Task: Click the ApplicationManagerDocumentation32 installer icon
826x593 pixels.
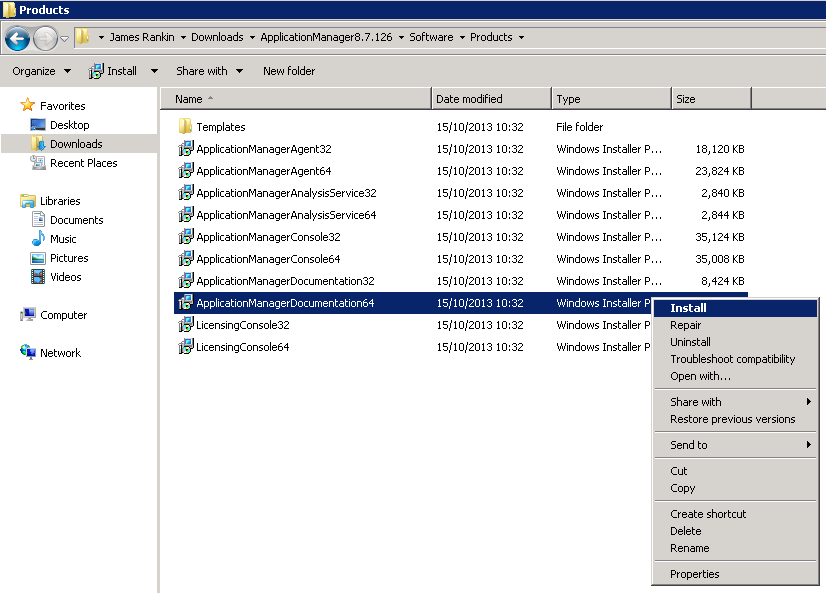Action: pos(185,281)
